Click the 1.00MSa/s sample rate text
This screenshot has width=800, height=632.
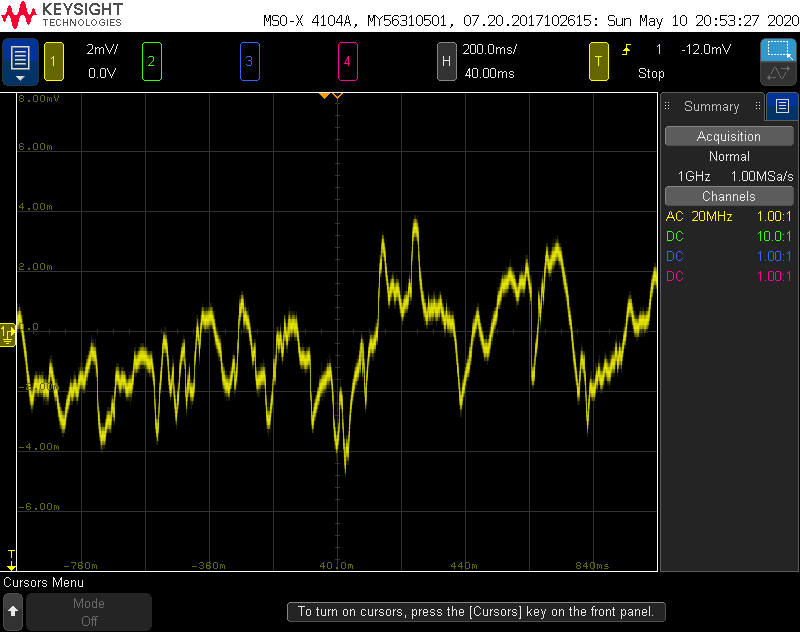click(762, 176)
